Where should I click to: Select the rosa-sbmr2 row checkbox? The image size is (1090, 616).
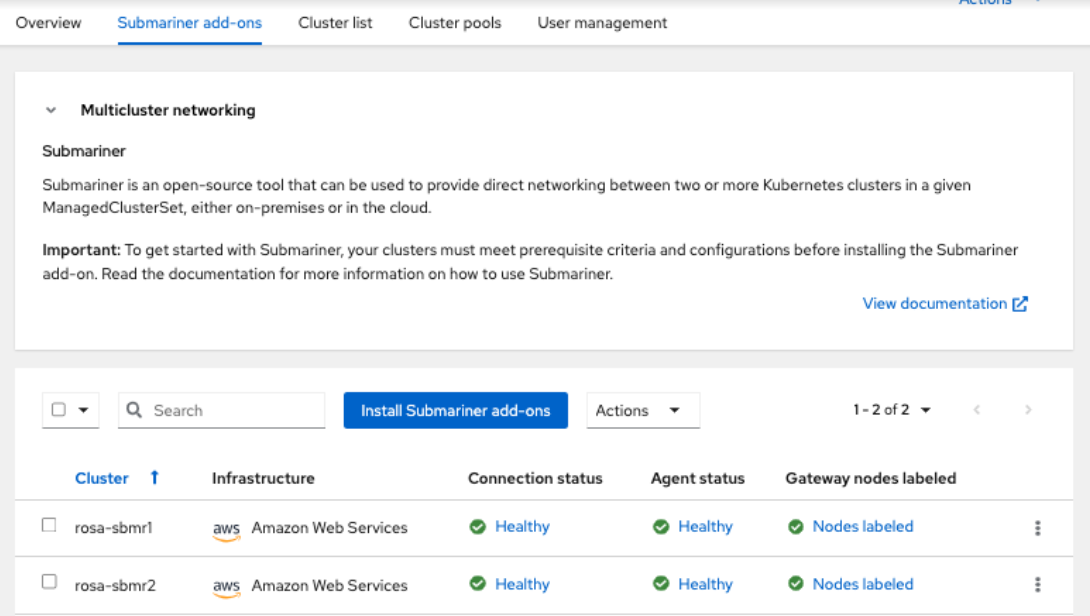coord(49,582)
